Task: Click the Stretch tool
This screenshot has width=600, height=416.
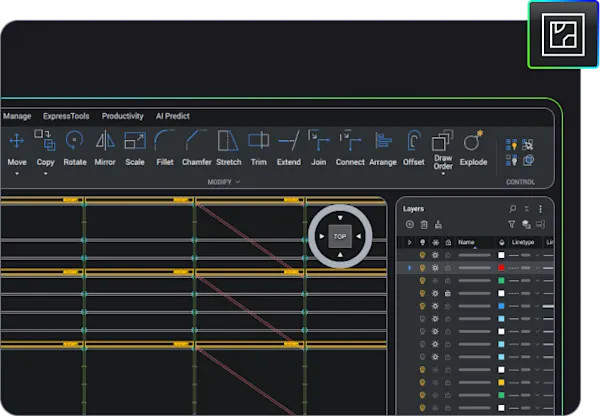Action: tap(229, 148)
